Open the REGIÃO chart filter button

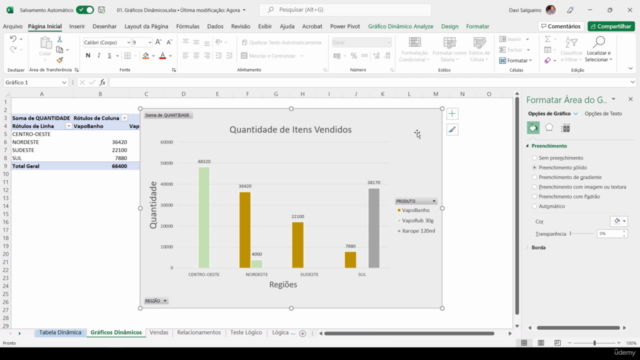156,301
